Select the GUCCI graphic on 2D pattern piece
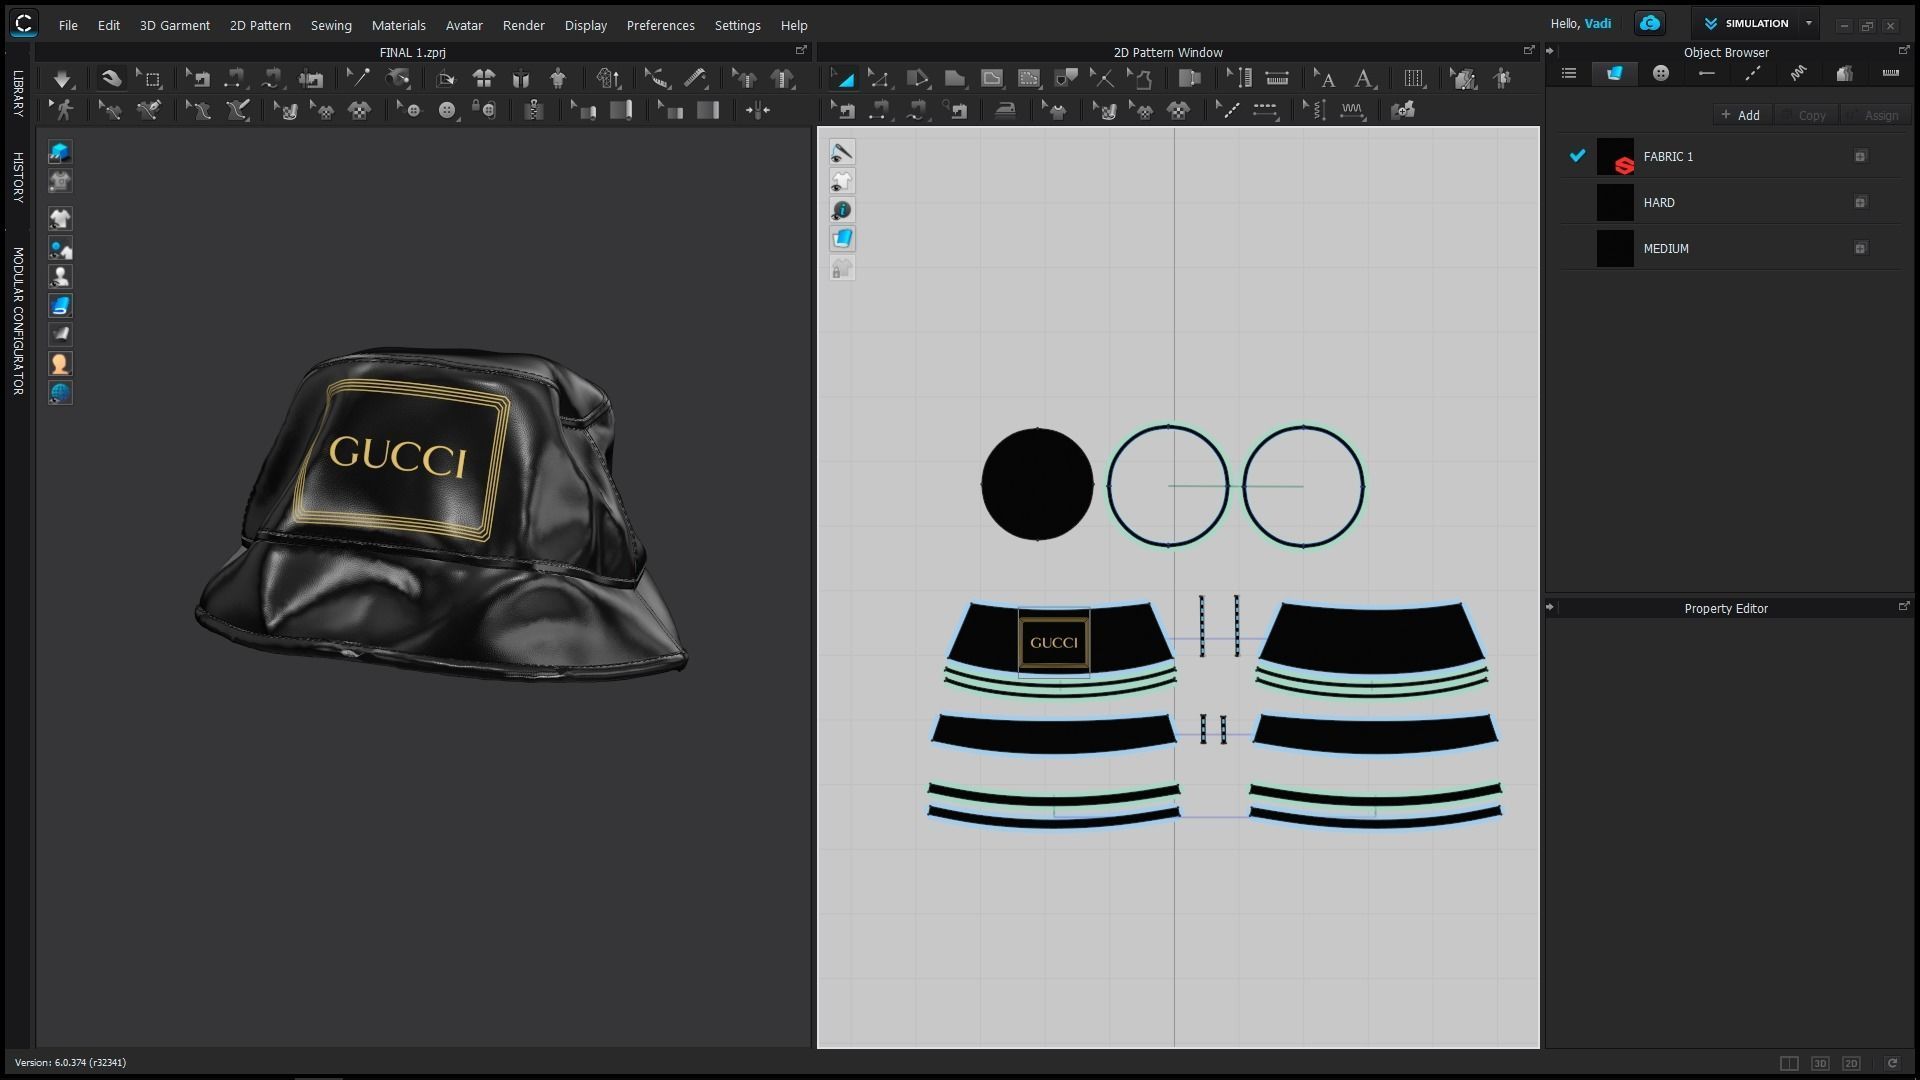 [x=1054, y=642]
